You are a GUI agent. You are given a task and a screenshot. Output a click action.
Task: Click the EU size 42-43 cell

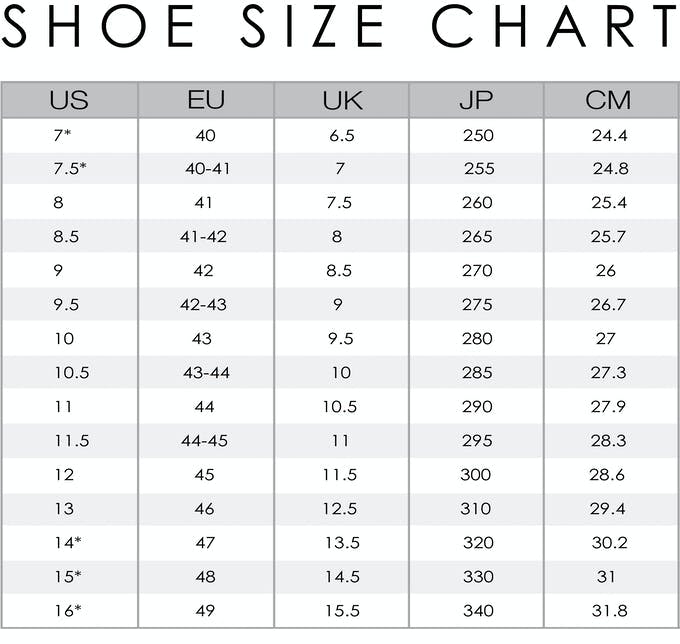(x=207, y=304)
